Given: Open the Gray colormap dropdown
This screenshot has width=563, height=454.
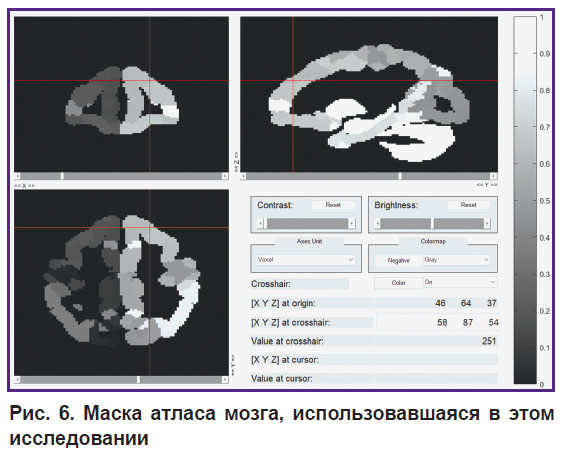Looking at the screenshot, I should (457, 260).
